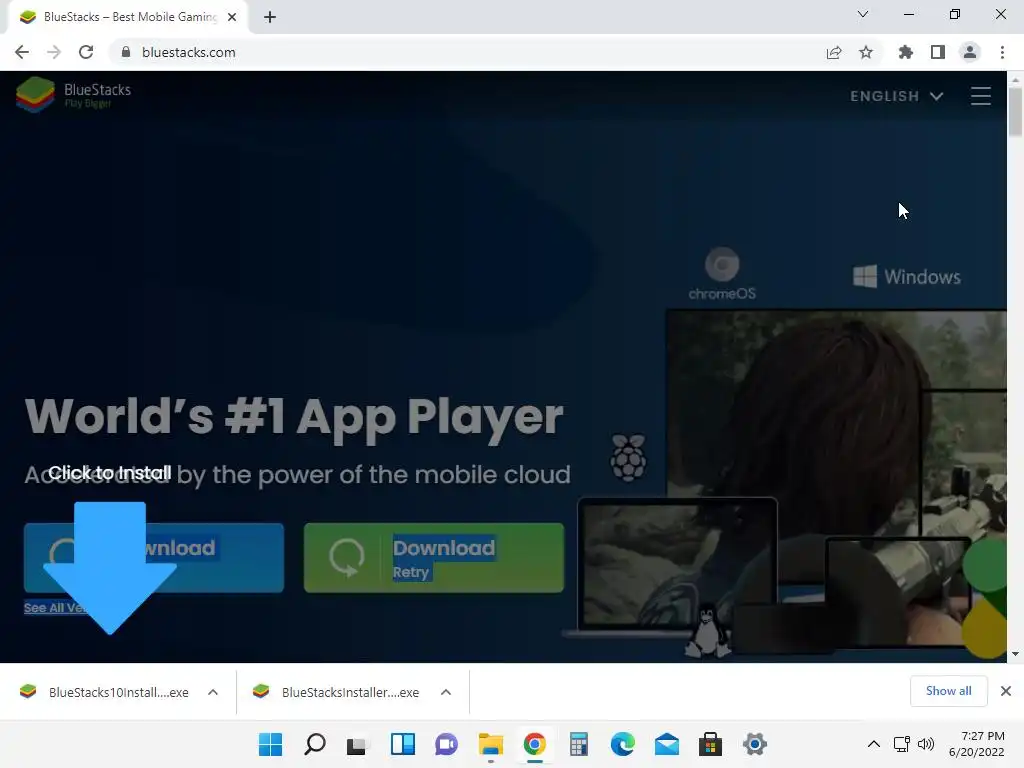The width and height of the screenshot is (1024, 768).
Task: Open the Chrome three-dot menu
Action: coord(1002,52)
